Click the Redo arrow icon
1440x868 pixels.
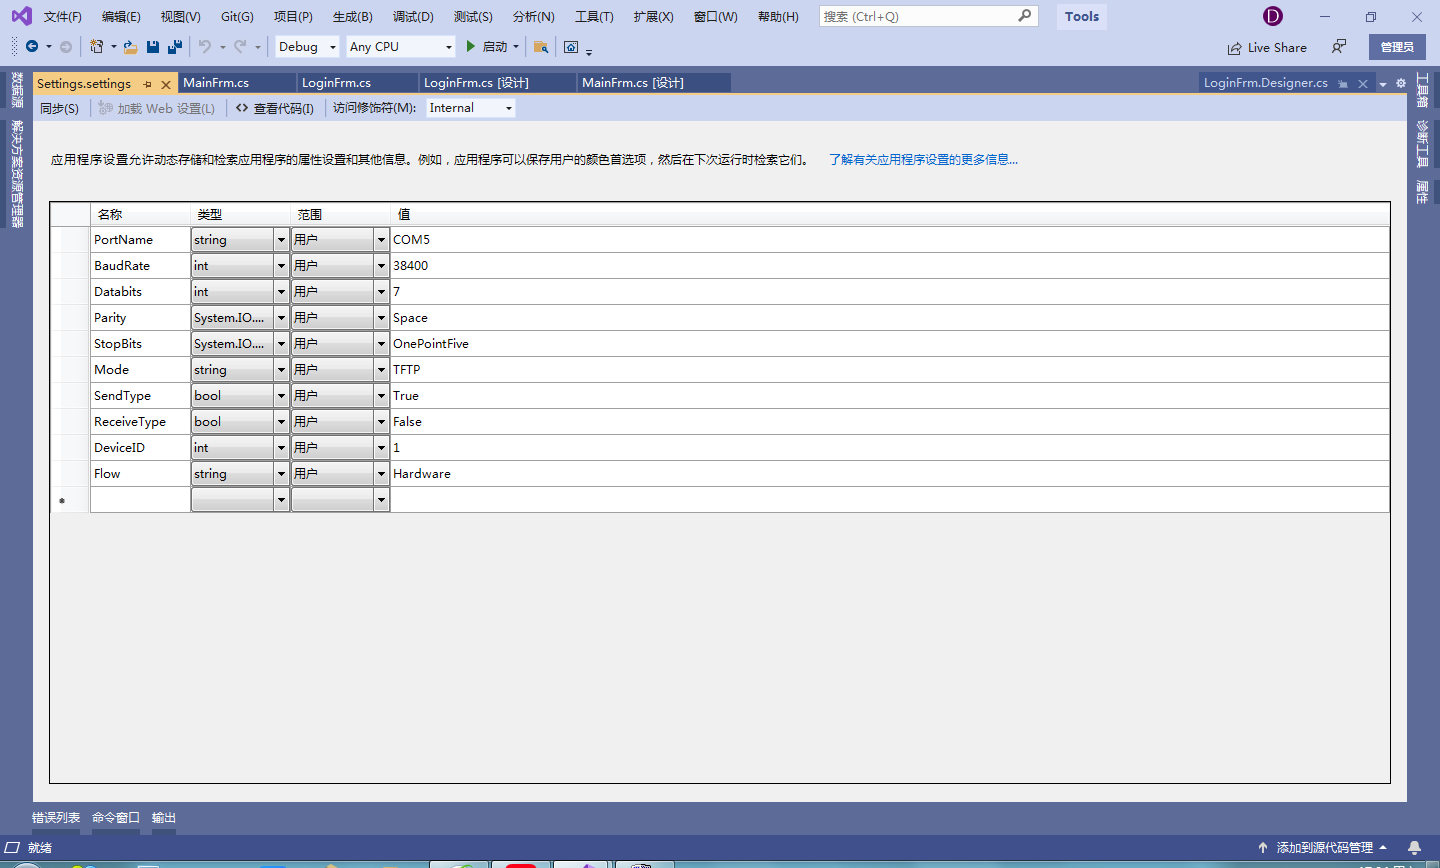(240, 47)
